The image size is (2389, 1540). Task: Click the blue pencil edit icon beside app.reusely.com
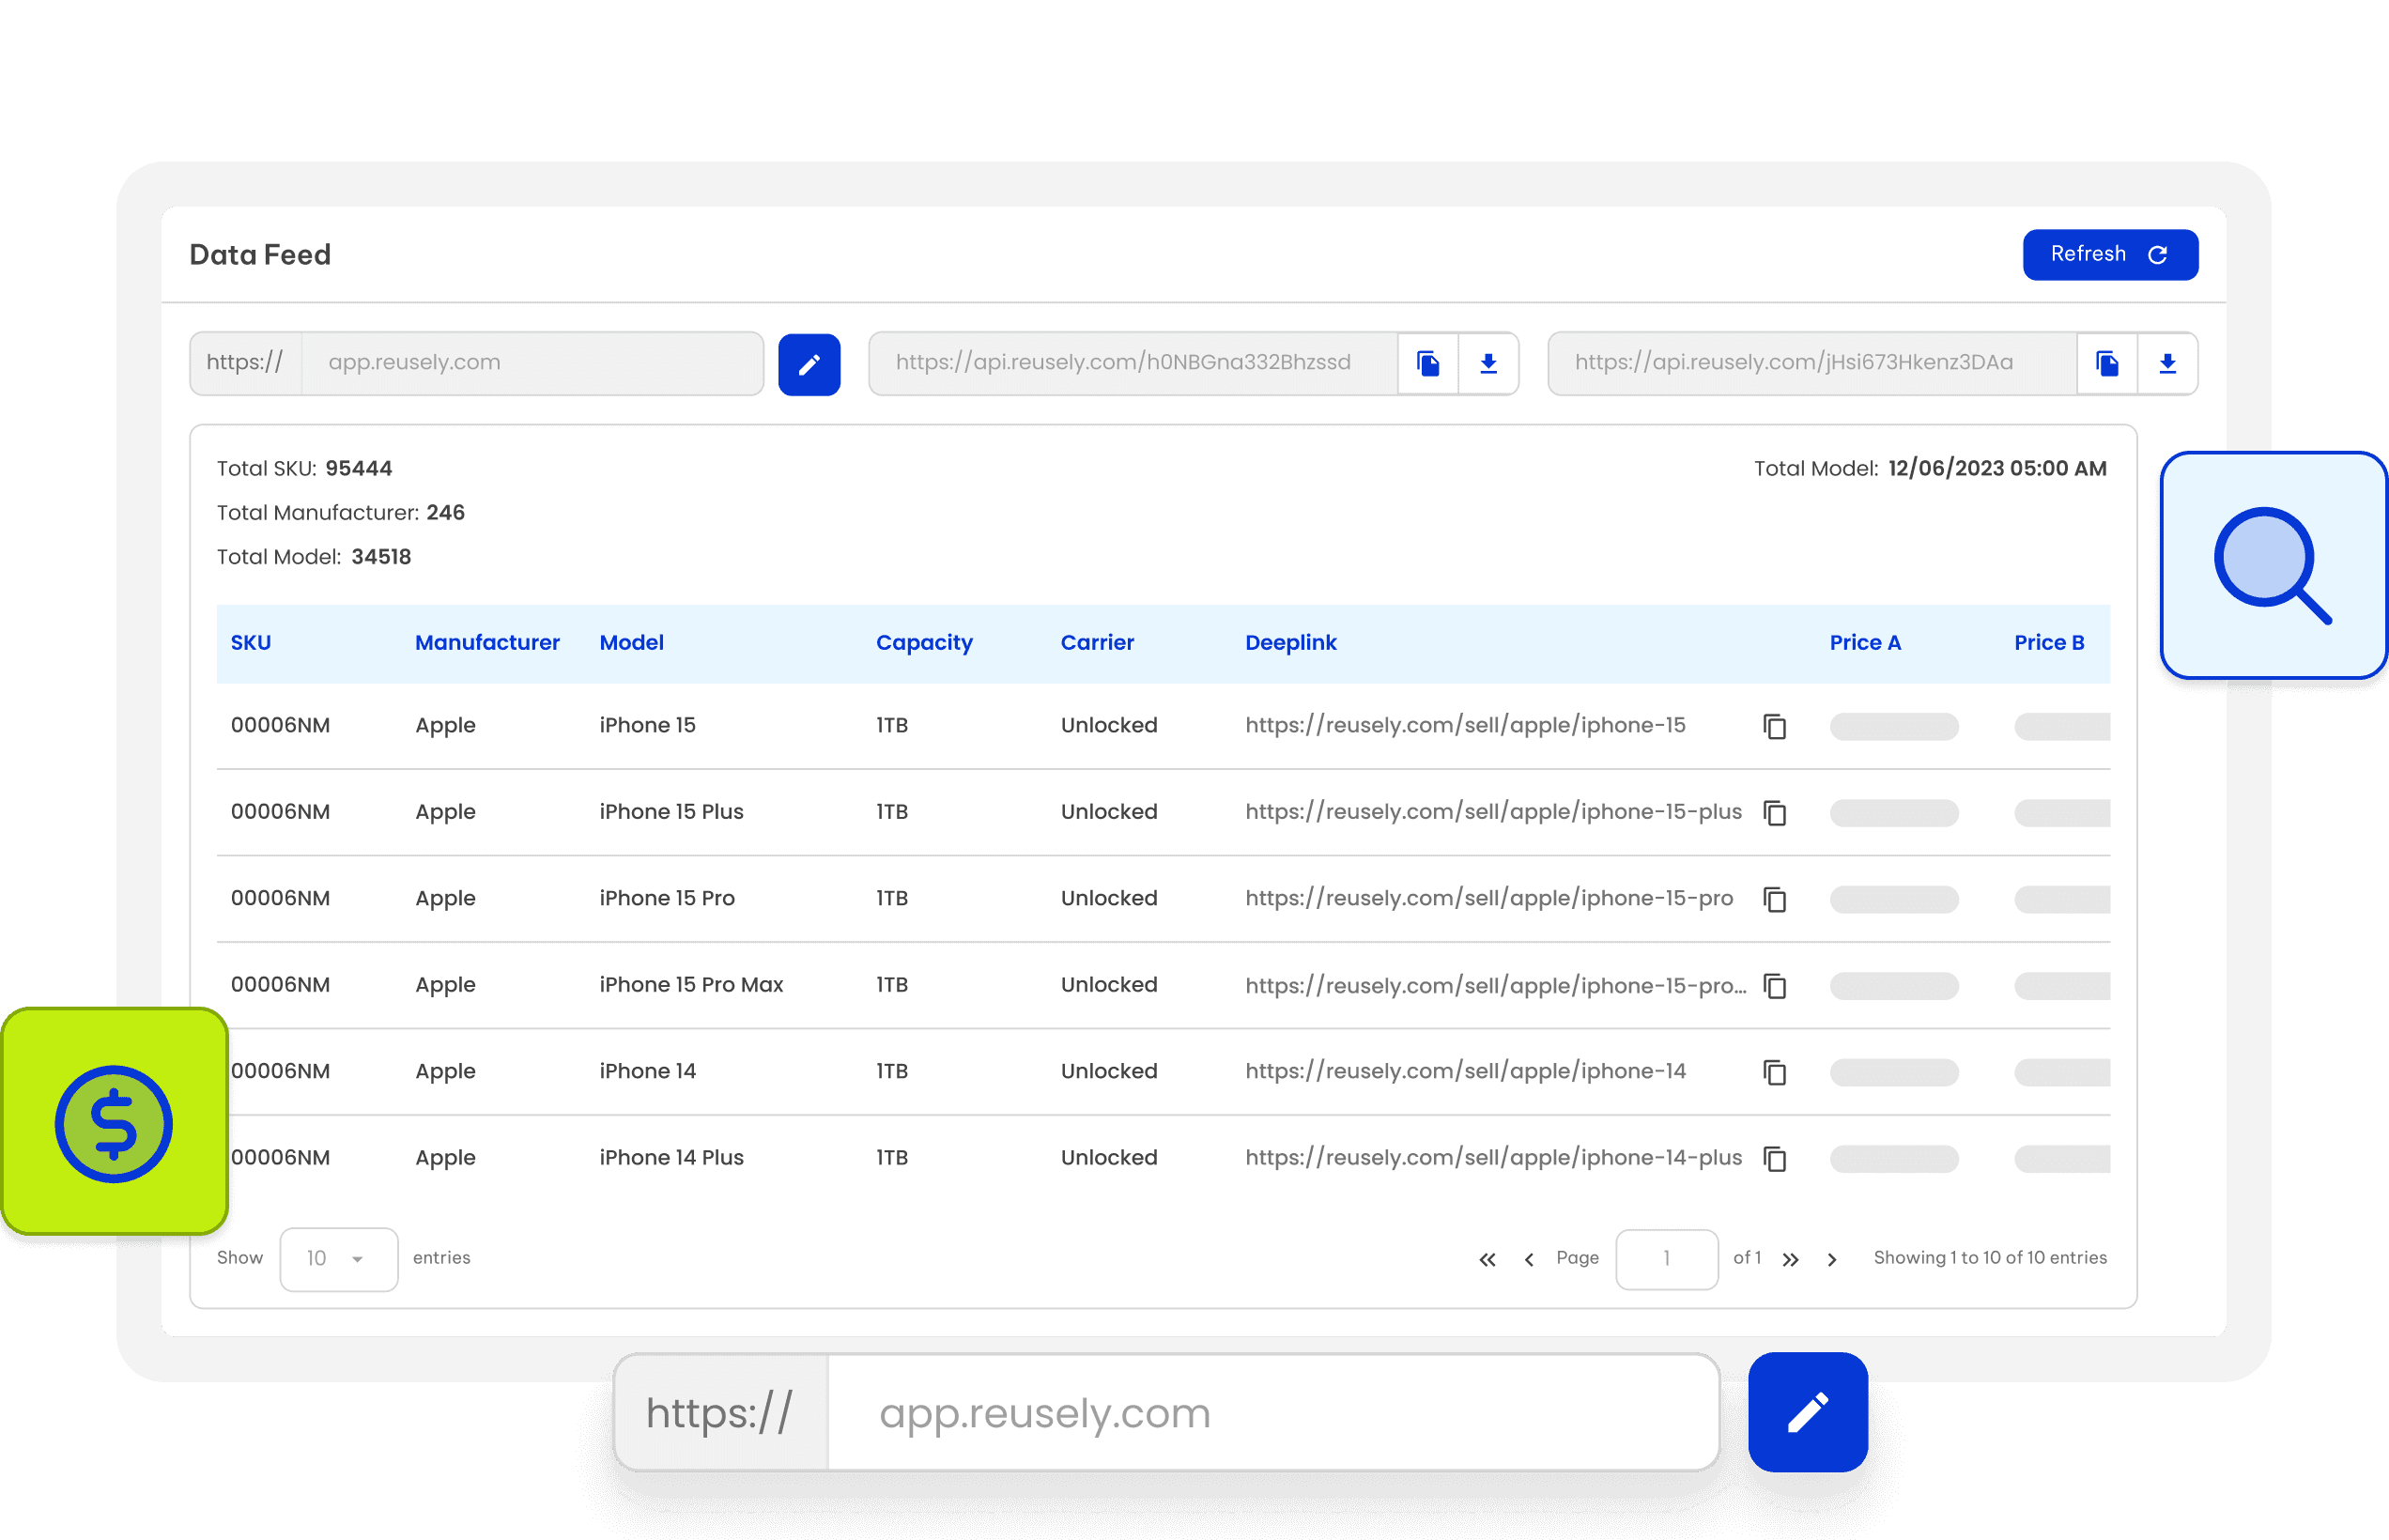click(x=808, y=364)
